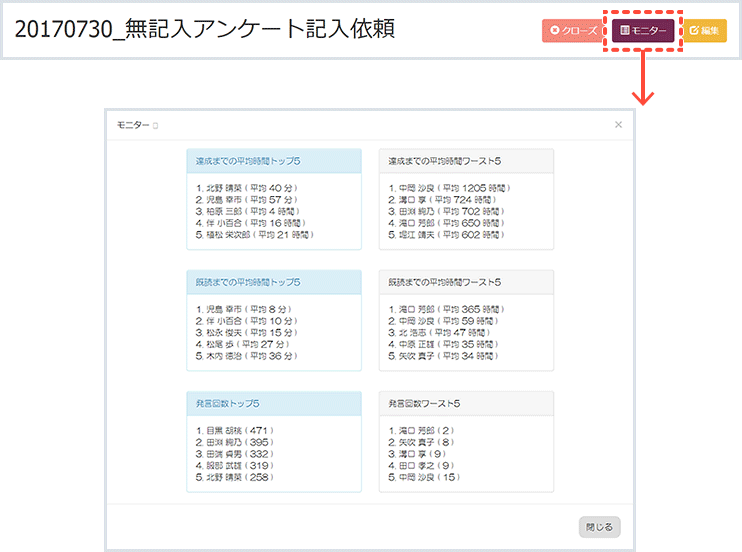Open the モニター button in the header
This screenshot has width=742, height=552.
(x=643, y=30)
